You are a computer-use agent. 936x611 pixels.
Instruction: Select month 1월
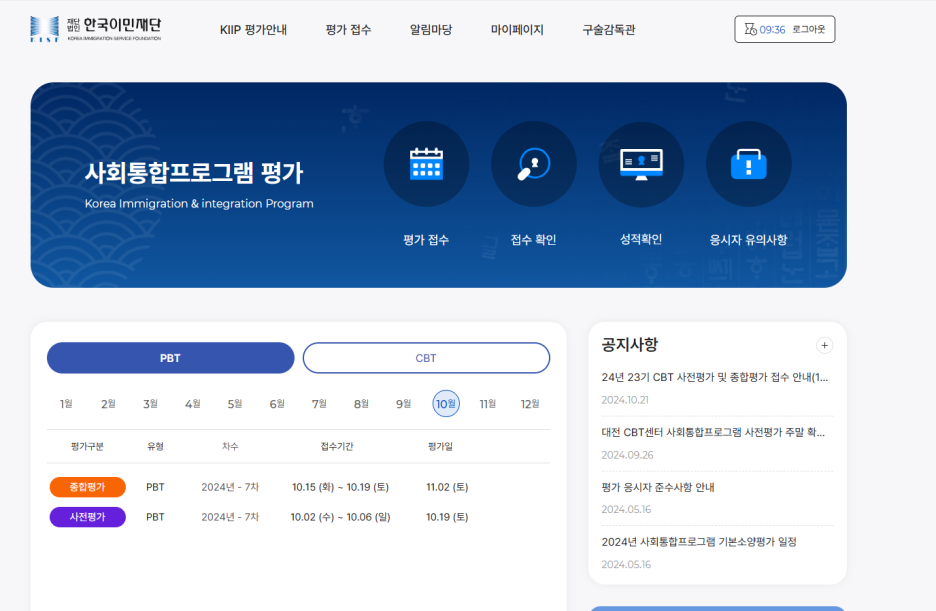point(66,404)
